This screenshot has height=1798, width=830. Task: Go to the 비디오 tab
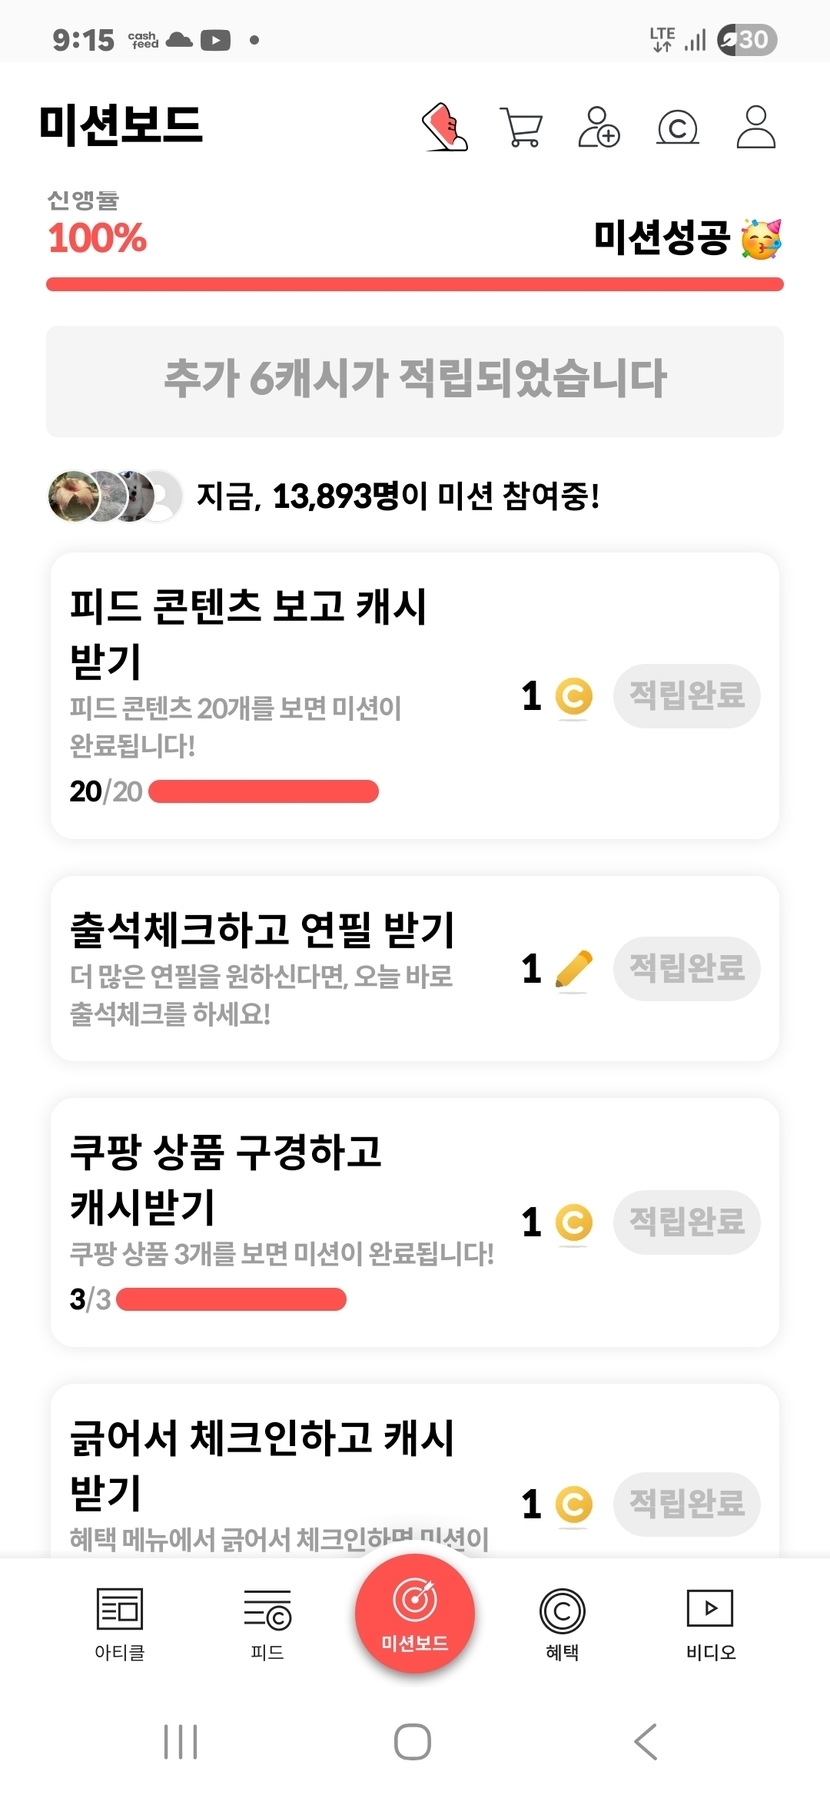pos(710,1623)
